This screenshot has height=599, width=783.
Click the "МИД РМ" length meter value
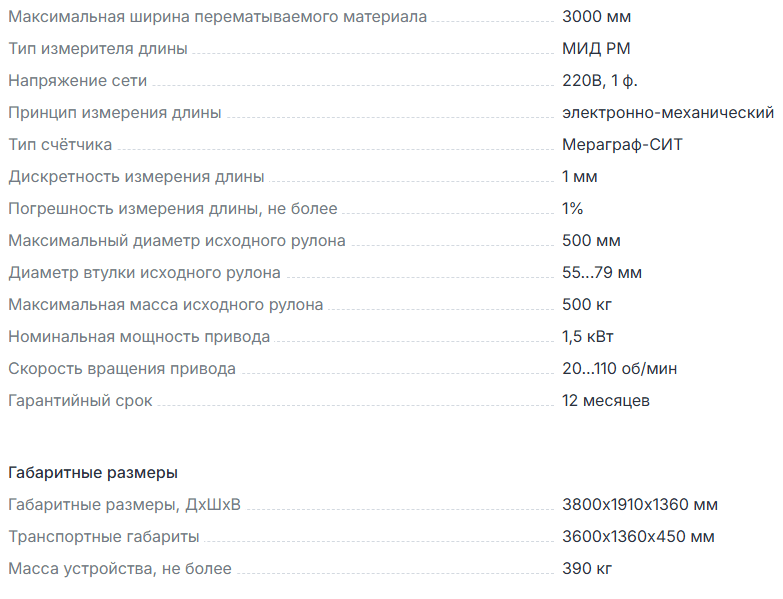(596, 49)
